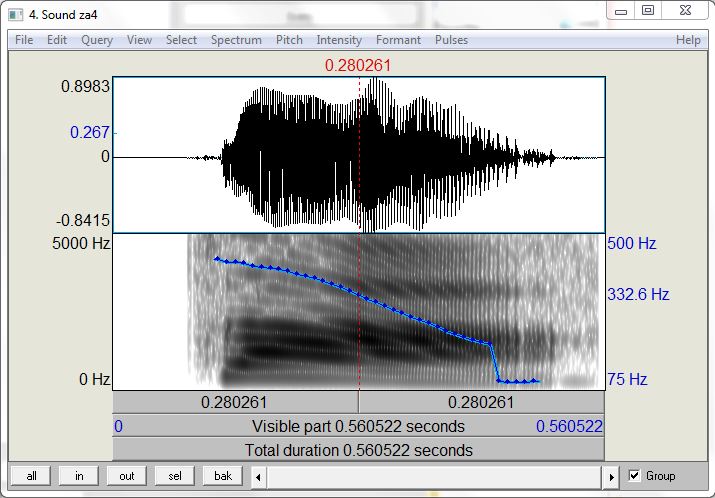Click the 'sel' zoom-to-selection button
715x498 pixels.
tap(175, 476)
